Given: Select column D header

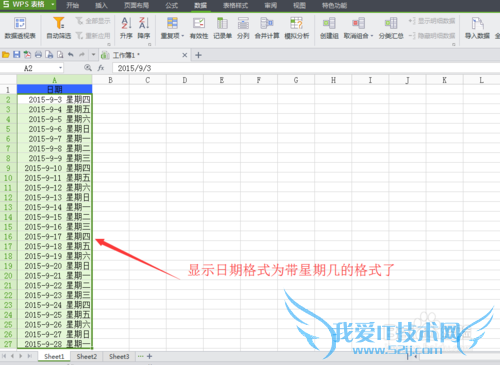Looking at the screenshot, I should pyautogui.click(x=185, y=80).
